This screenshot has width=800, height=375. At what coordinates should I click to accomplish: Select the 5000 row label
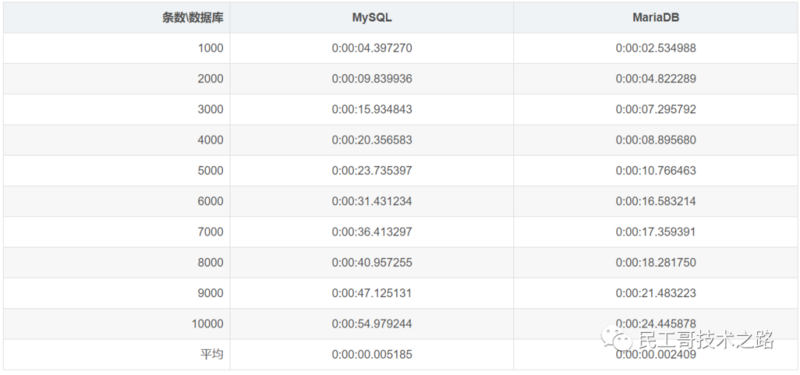(211, 170)
